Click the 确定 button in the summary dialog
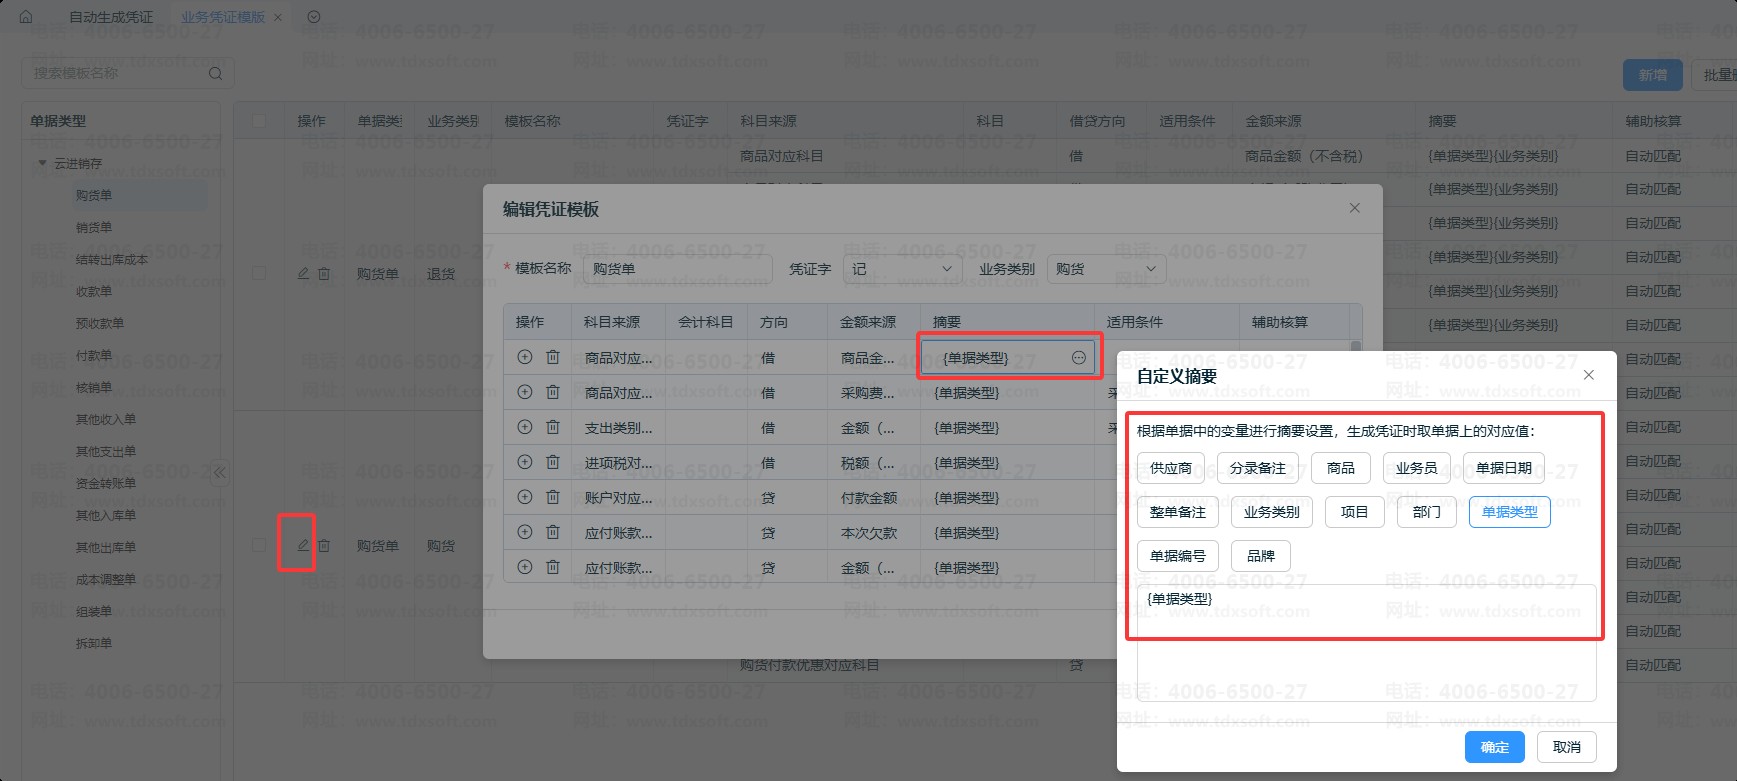The width and height of the screenshot is (1737, 781). (1494, 747)
